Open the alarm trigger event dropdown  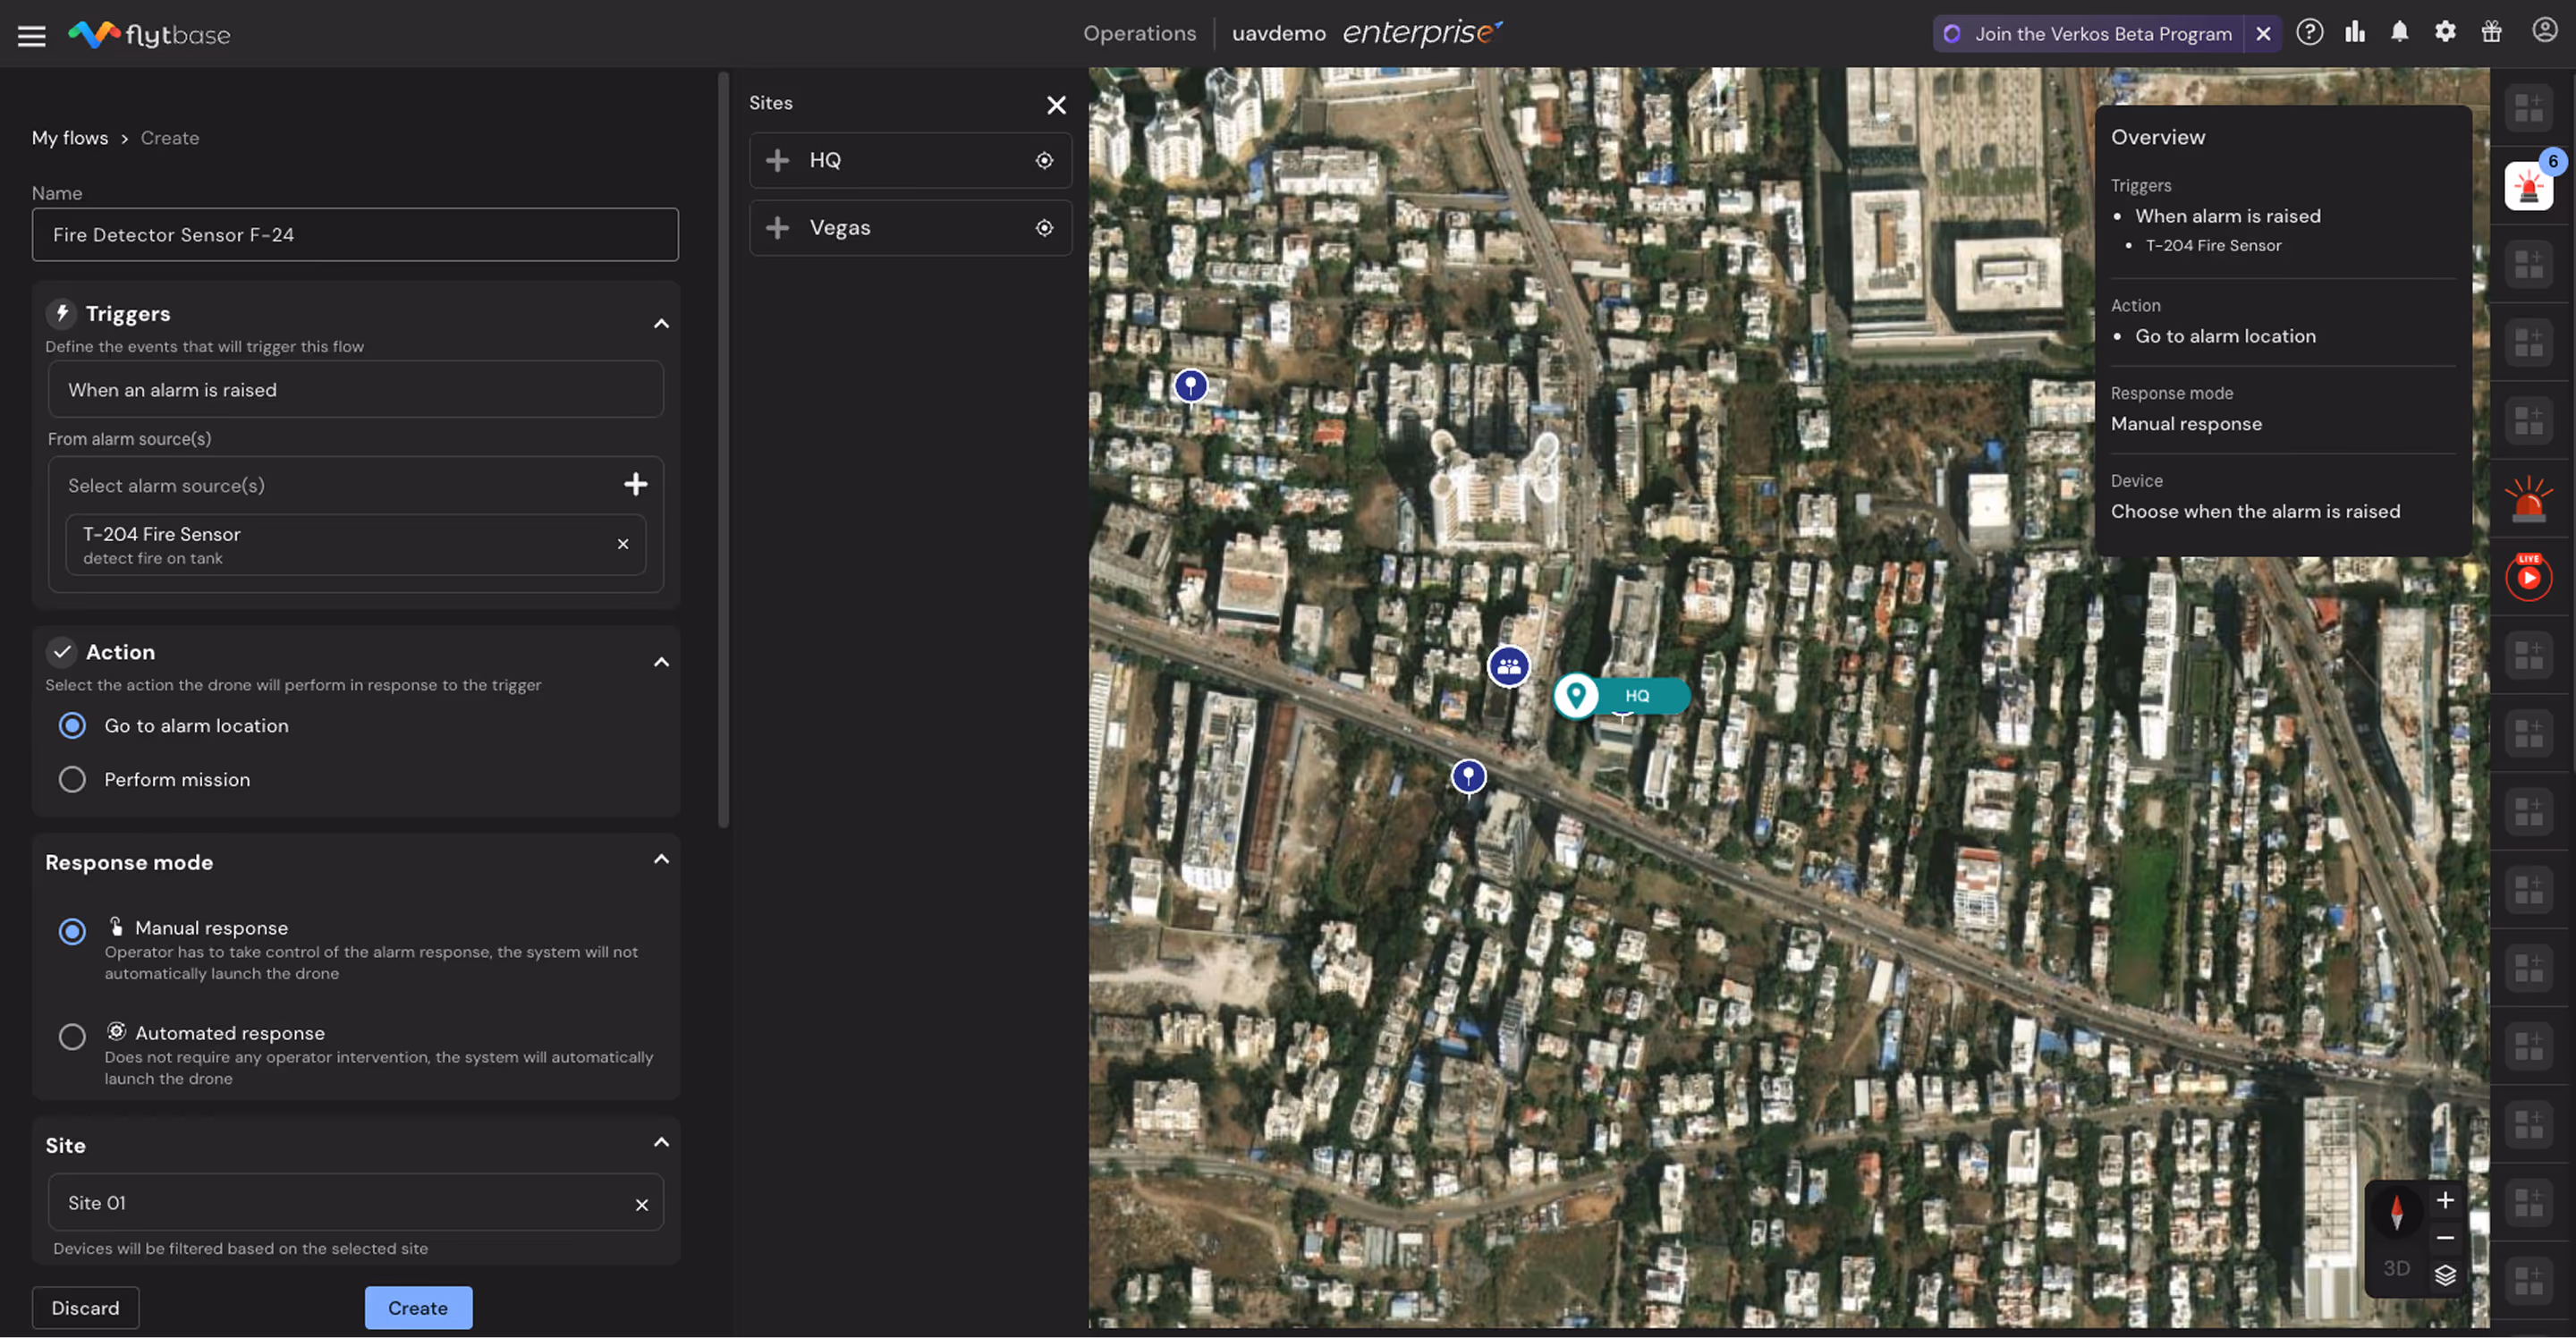pos(355,390)
